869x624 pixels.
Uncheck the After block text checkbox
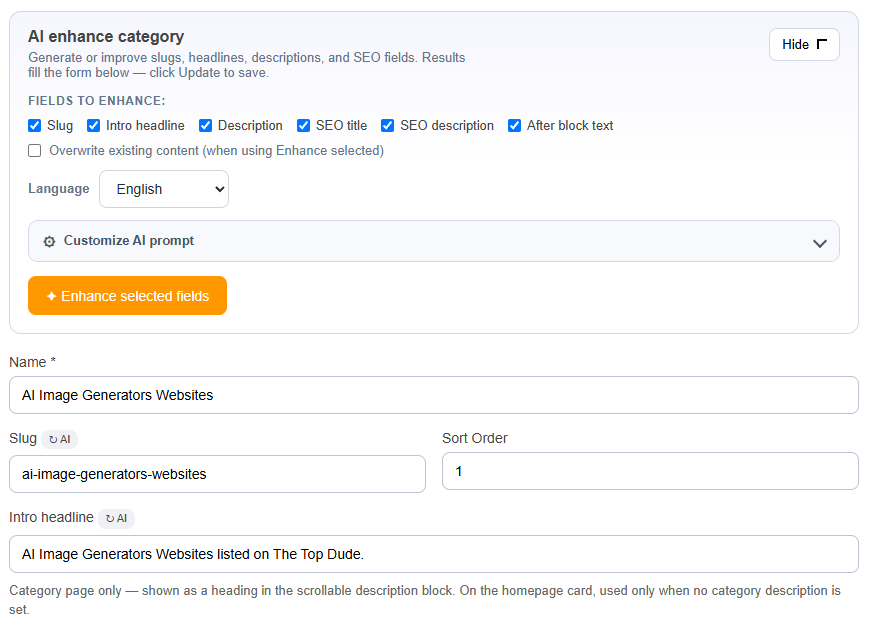click(x=514, y=126)
